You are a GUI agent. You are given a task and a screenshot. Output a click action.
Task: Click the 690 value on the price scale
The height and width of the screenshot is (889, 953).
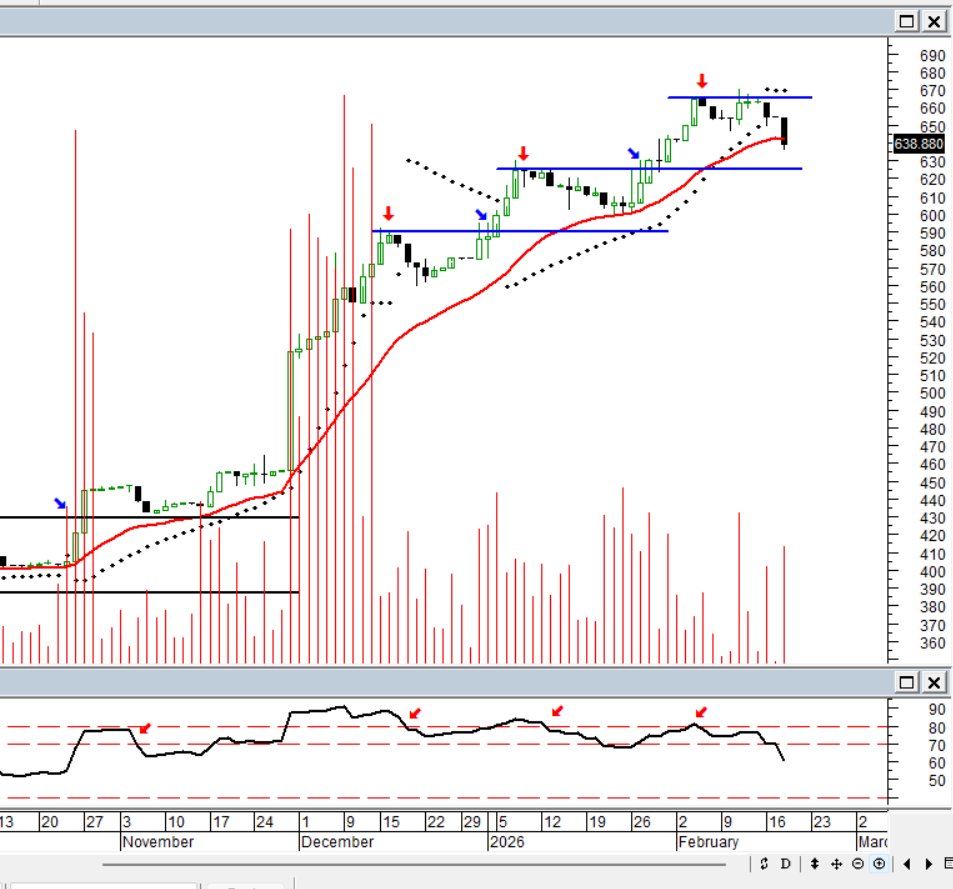(932, 56)
